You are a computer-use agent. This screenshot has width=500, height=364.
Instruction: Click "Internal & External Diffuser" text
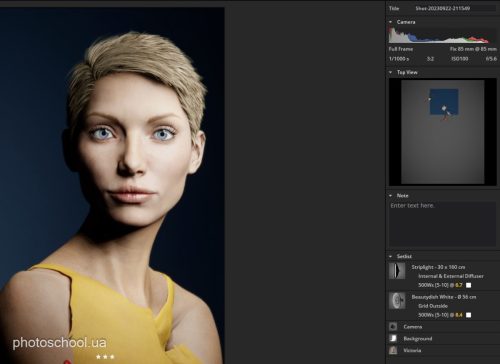451,276
